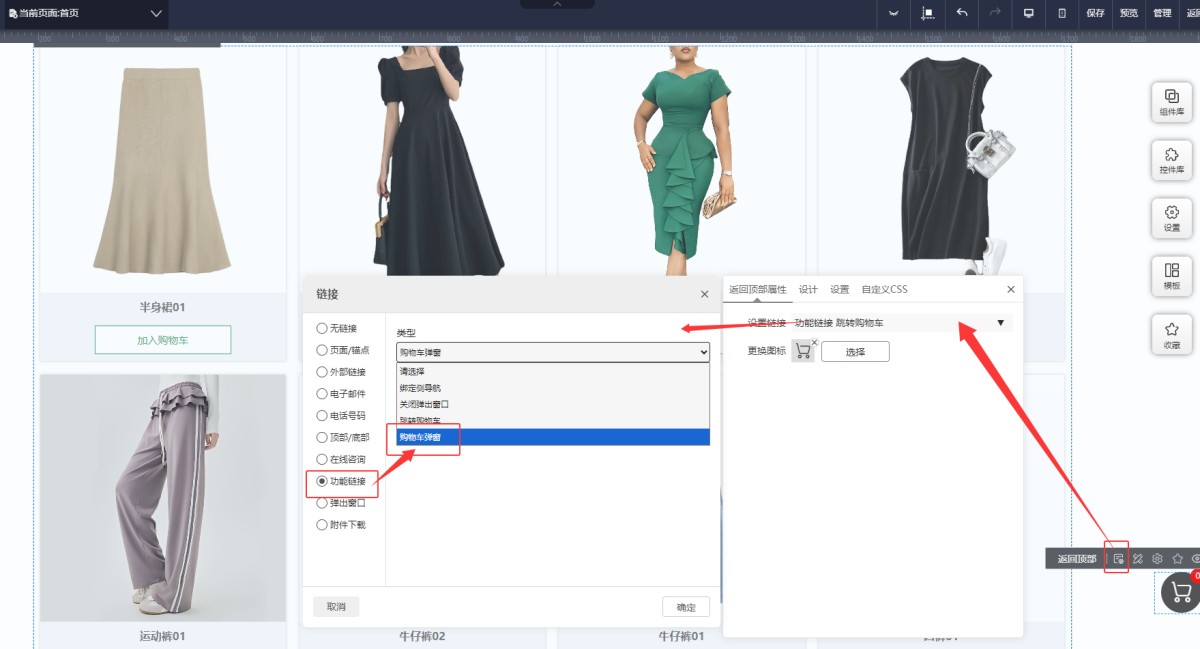The width and height of the screenshot is (1200, 649).
Task: Click the 加入购物车 button under 半身裙01
Action: point(163,340)
